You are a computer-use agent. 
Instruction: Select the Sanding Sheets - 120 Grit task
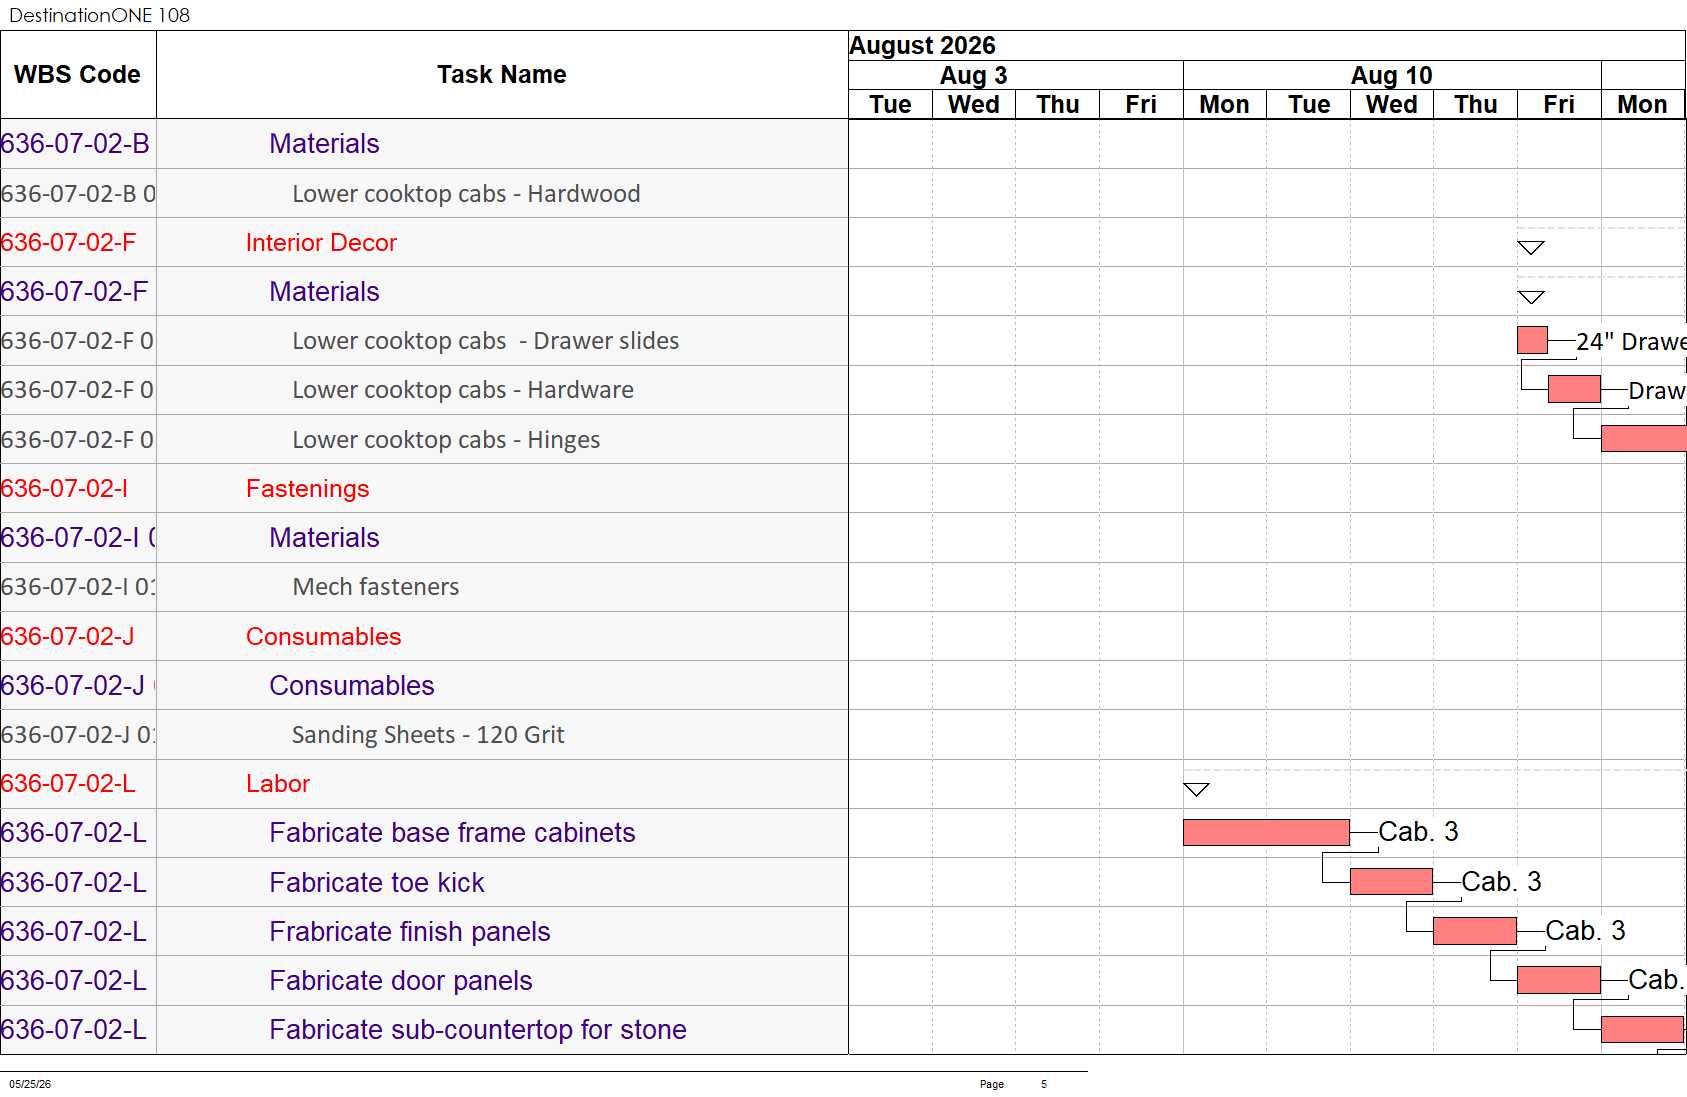click(x=428, y=735)
